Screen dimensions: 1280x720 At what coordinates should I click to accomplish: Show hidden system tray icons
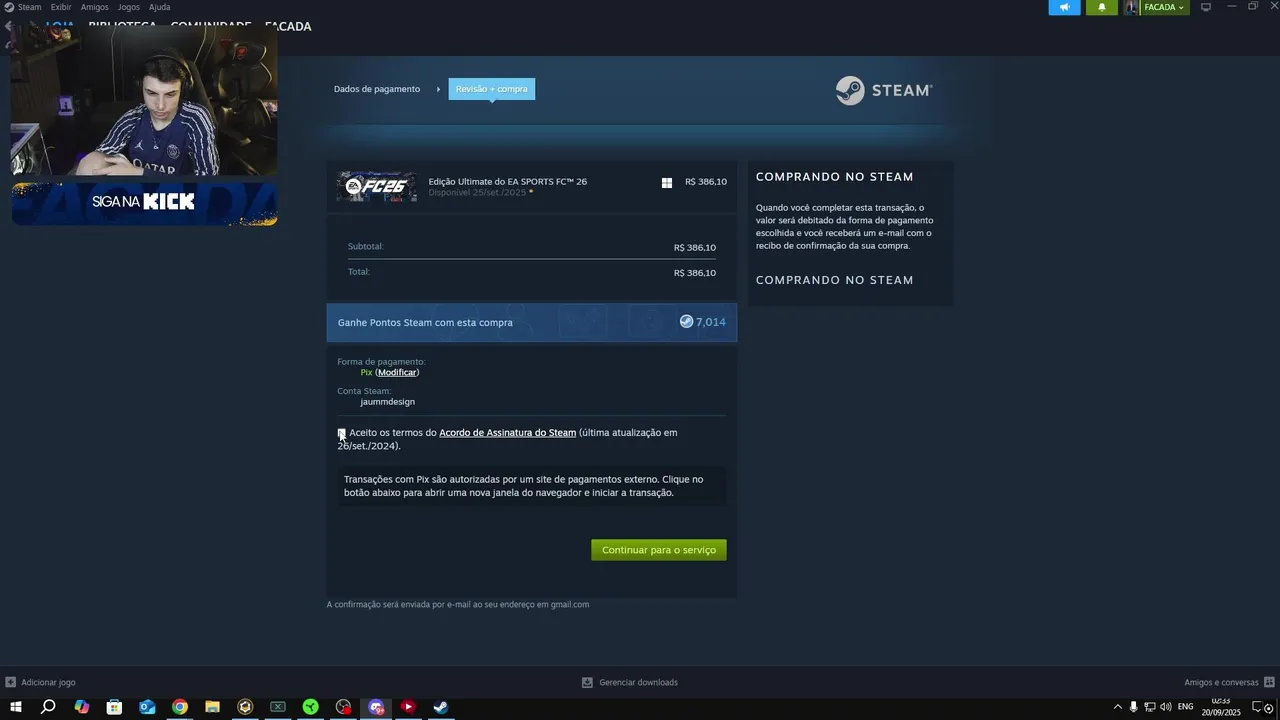[x=1118, y=707]
